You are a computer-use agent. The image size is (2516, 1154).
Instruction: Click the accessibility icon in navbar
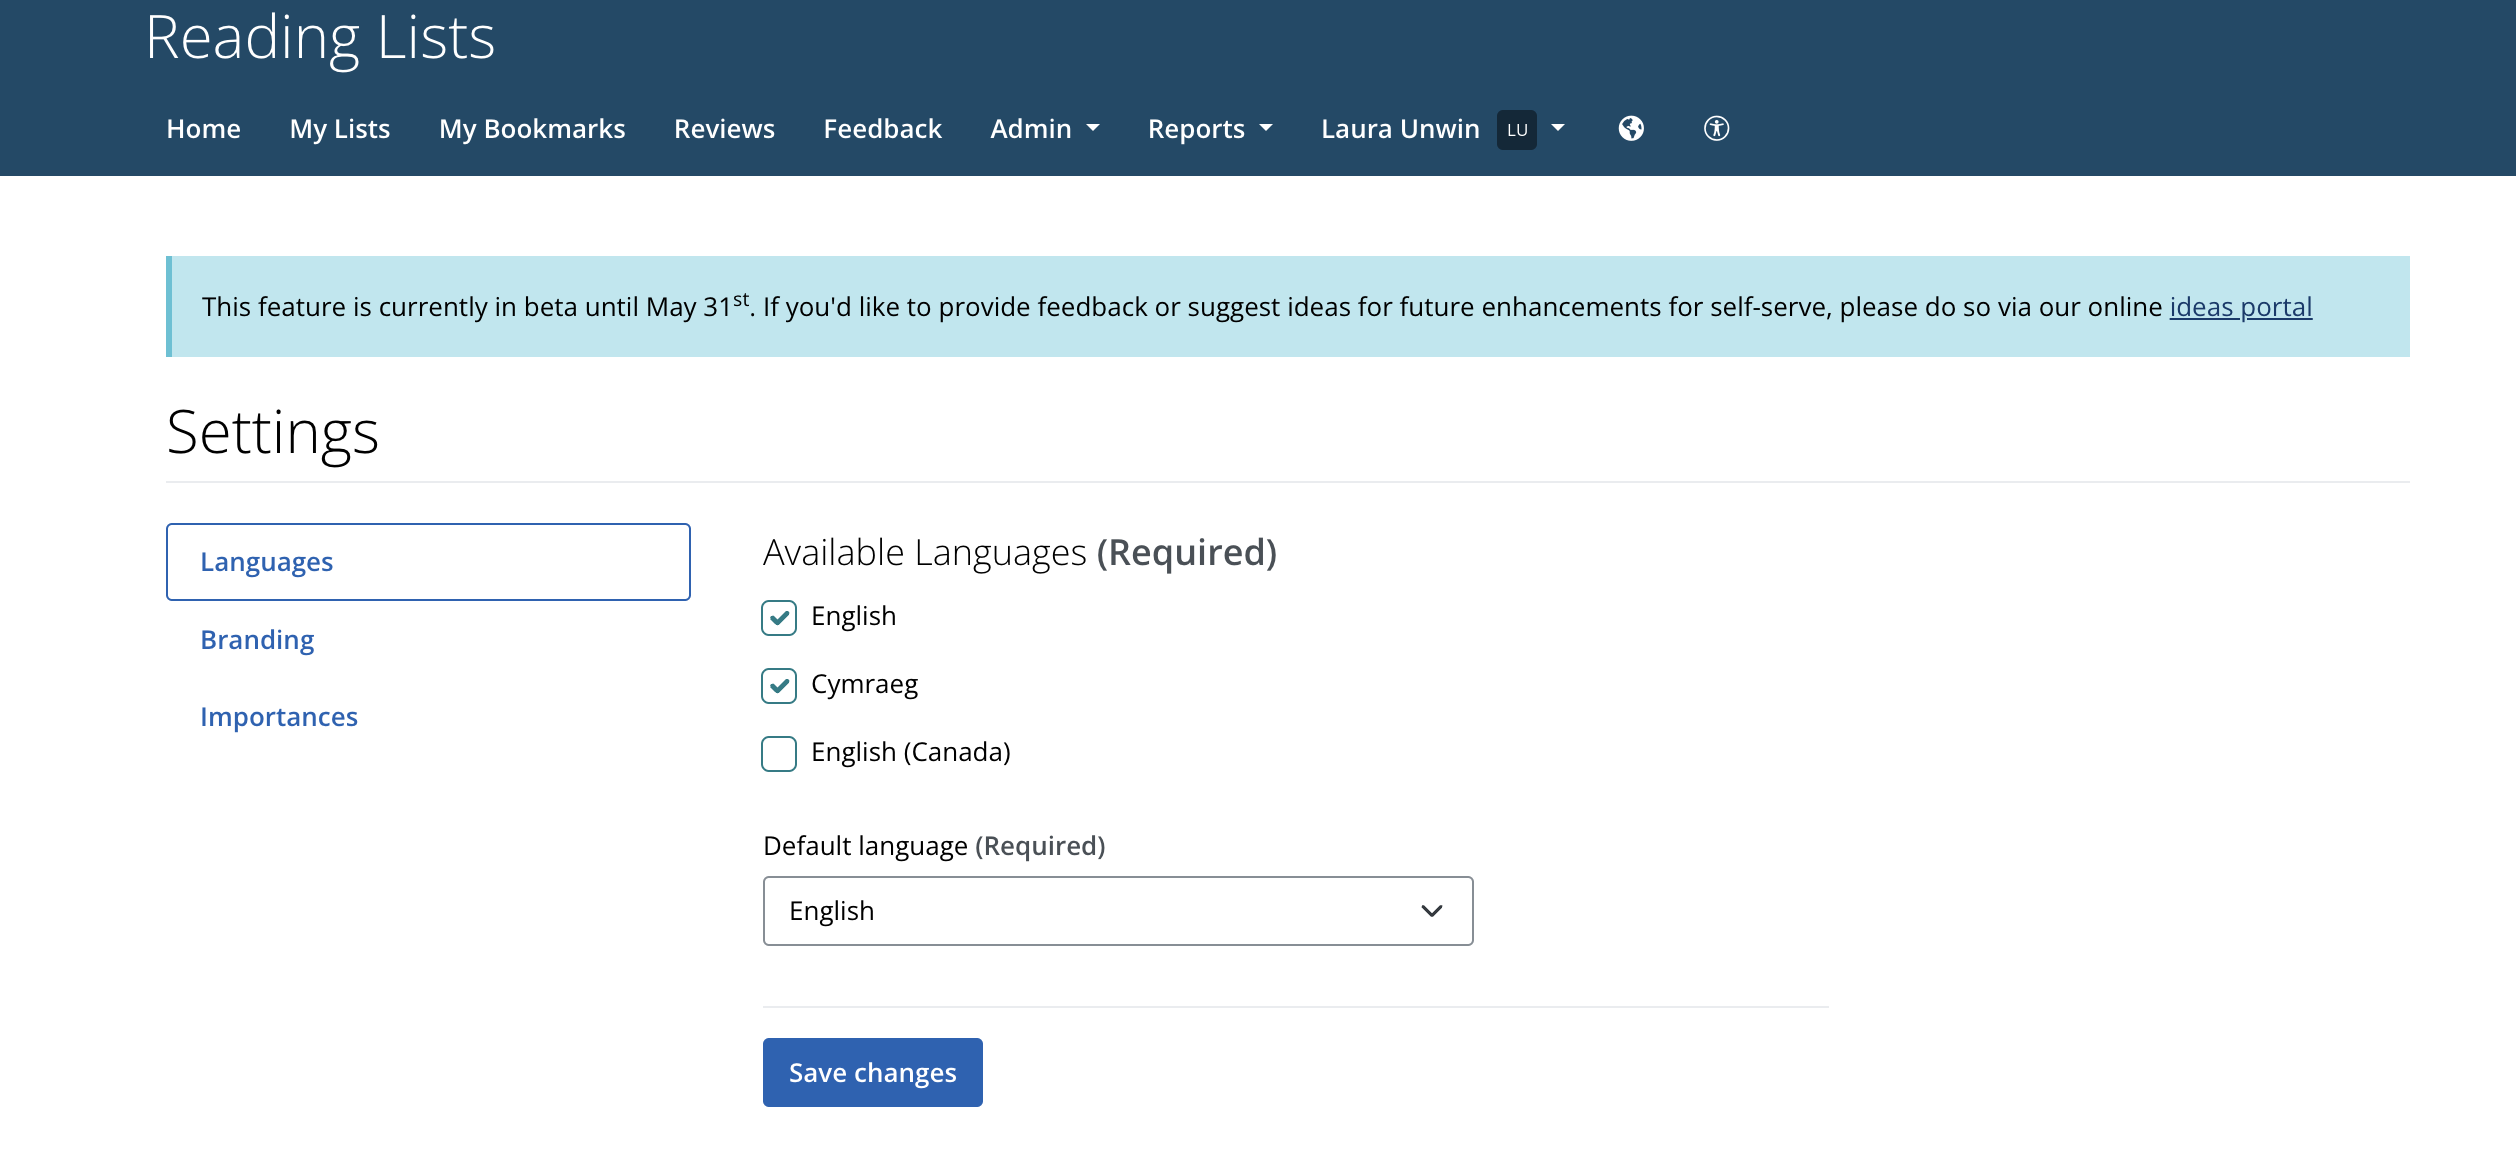(x=1716, y=128)
